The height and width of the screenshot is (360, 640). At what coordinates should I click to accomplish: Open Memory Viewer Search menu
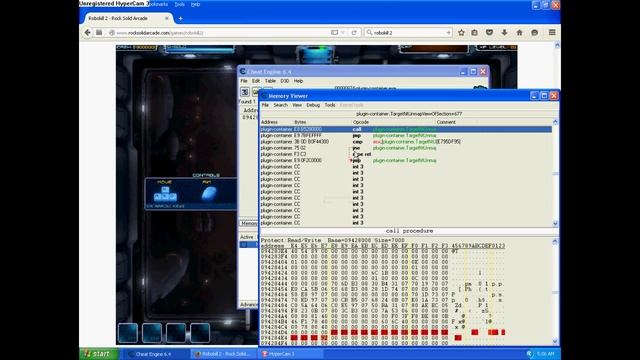[x=280, y=105]
